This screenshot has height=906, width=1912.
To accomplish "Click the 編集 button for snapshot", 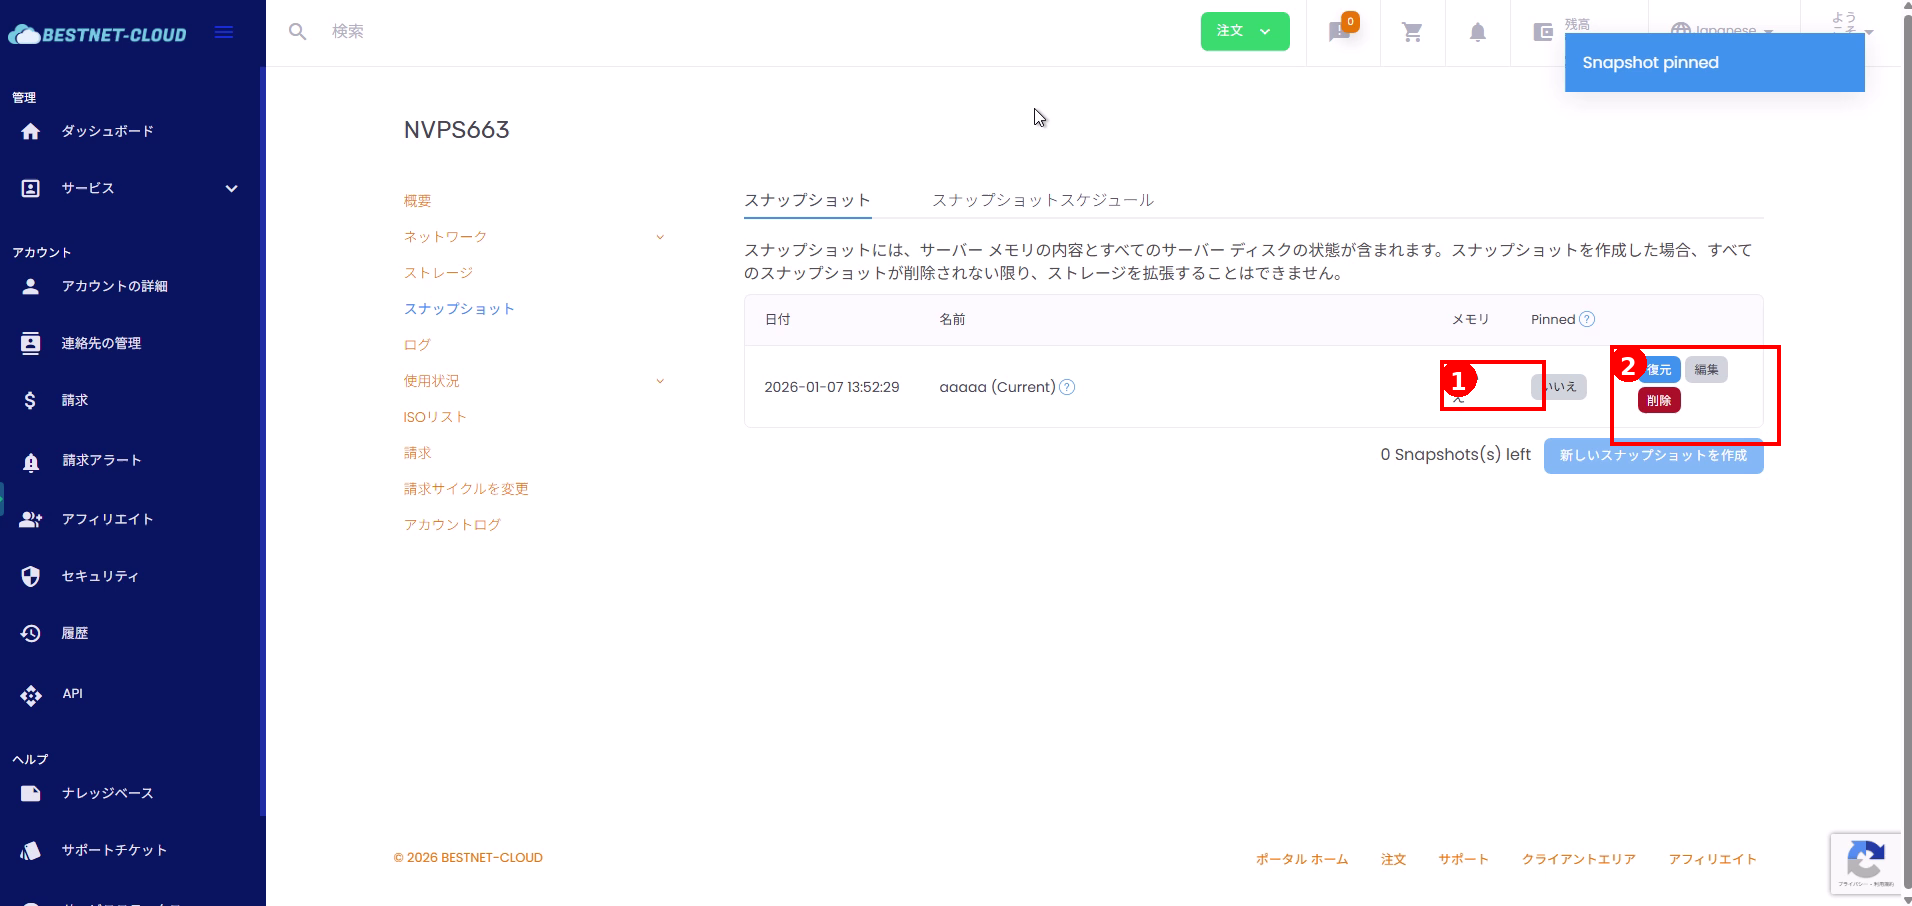I will coord(1706,370).
